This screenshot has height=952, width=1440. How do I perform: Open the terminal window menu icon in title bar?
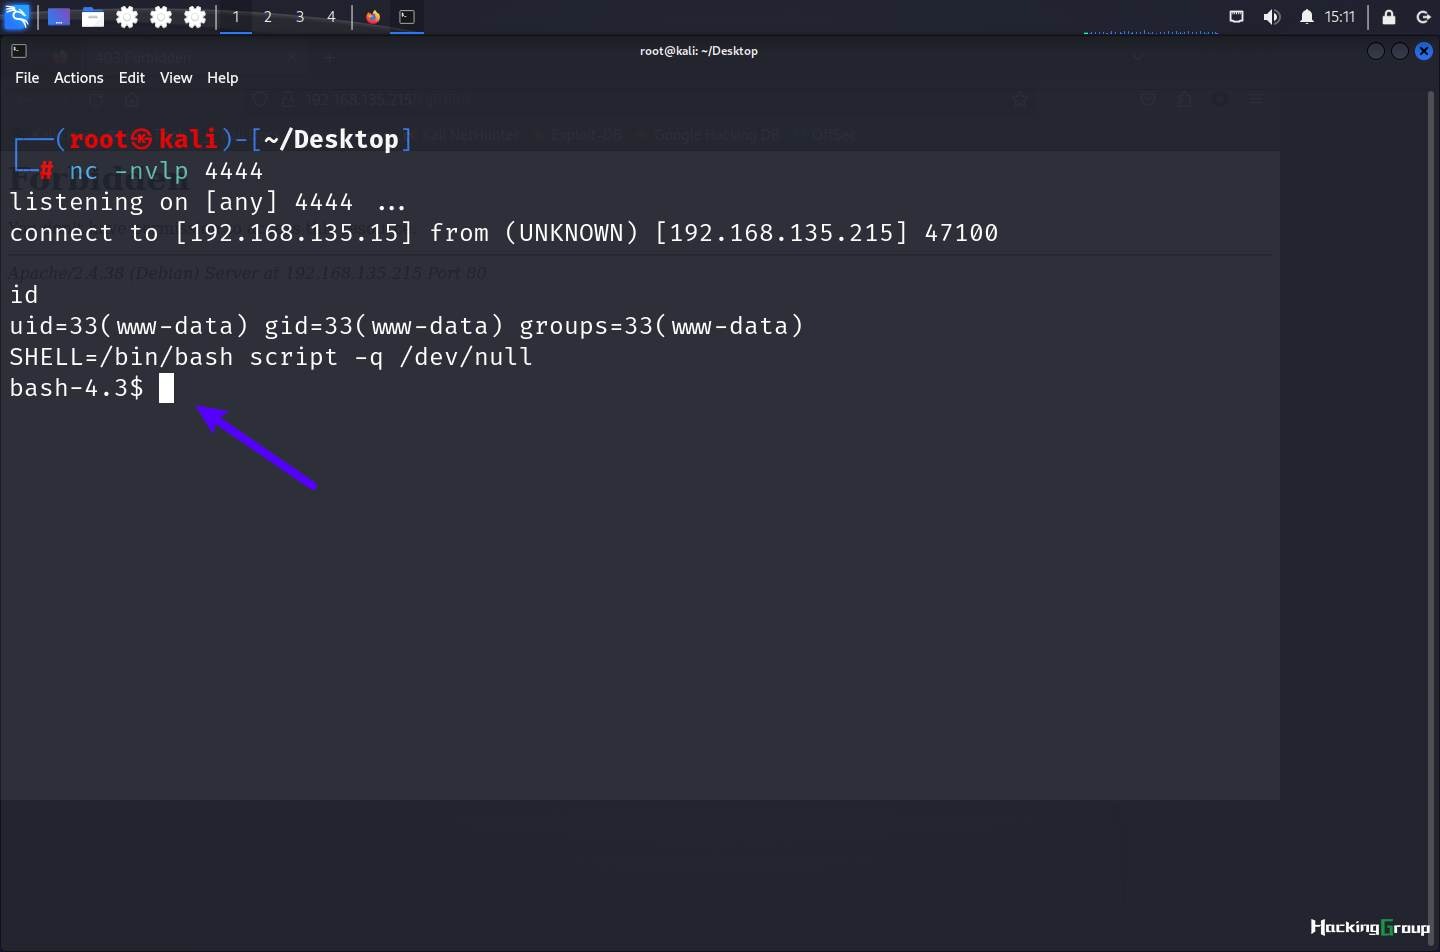click(19, 51)
